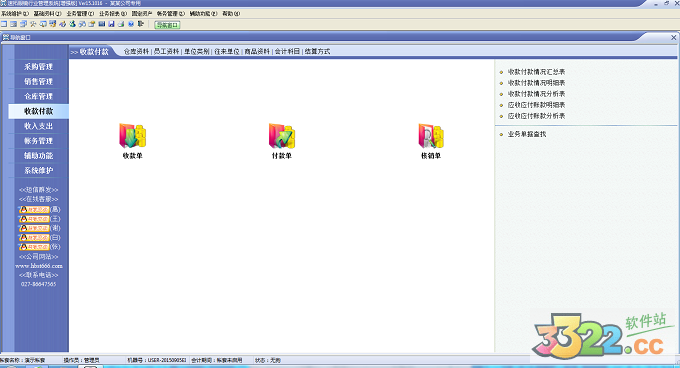Click the QQ chat badge labeled (高)
Viewport: 680px width, 368px height.
tap(34, 209)
